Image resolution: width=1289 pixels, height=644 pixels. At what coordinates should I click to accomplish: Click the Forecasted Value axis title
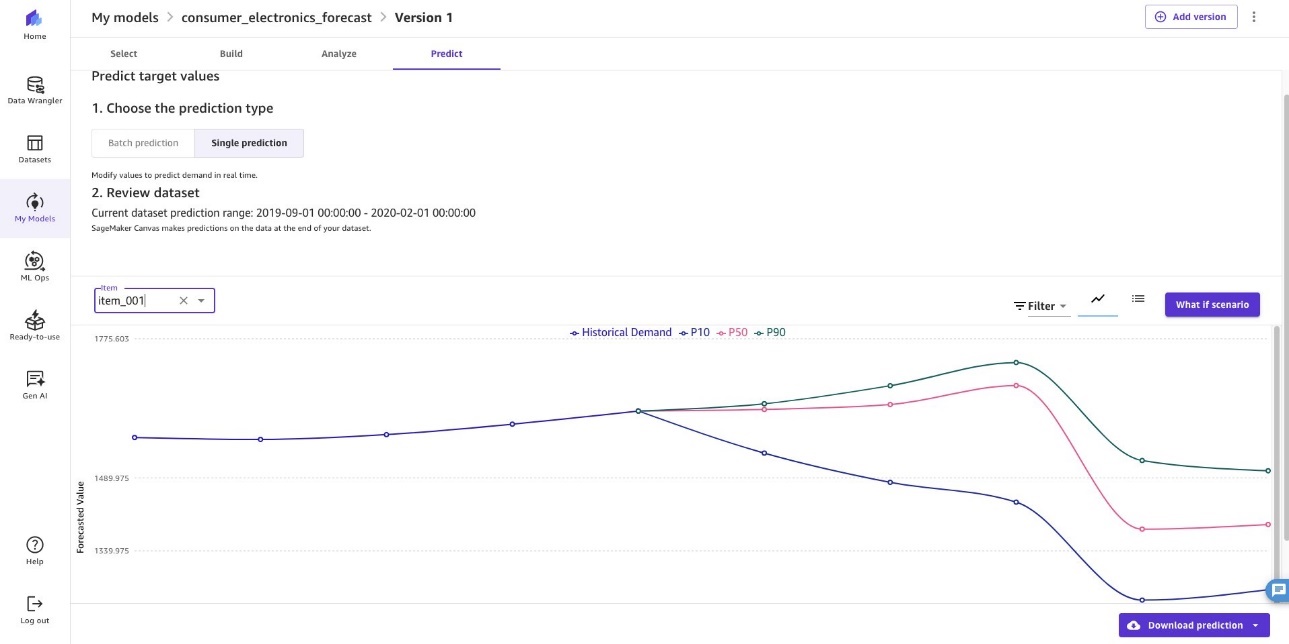click(x=81, y=517)
